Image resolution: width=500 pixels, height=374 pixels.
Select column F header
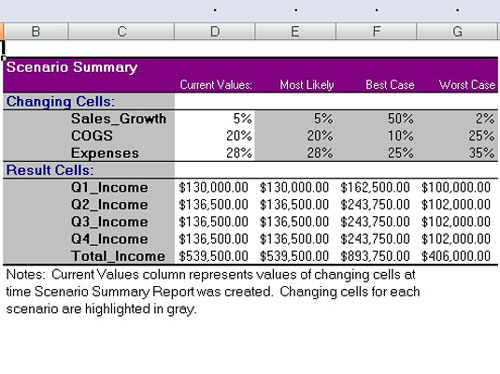pos(376,32)
